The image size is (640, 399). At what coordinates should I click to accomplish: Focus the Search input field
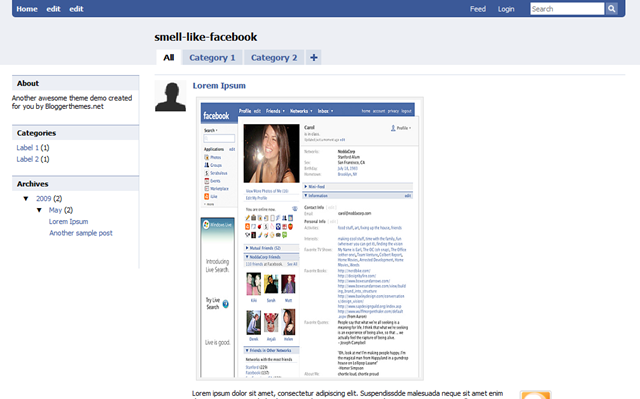click(x=567, y=9)
